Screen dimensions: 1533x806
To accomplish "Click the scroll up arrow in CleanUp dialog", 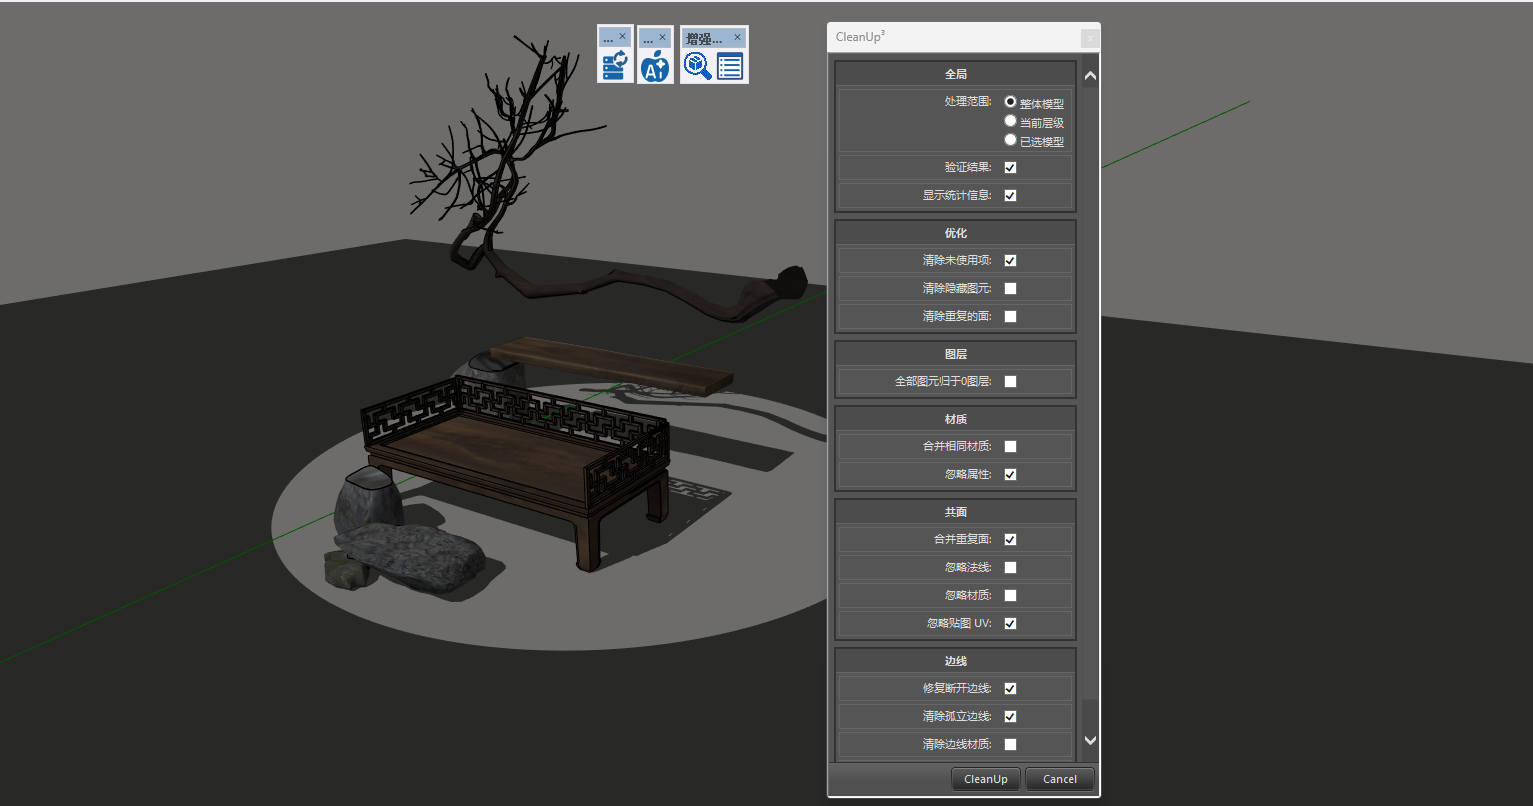I will tap(1090, 76).
